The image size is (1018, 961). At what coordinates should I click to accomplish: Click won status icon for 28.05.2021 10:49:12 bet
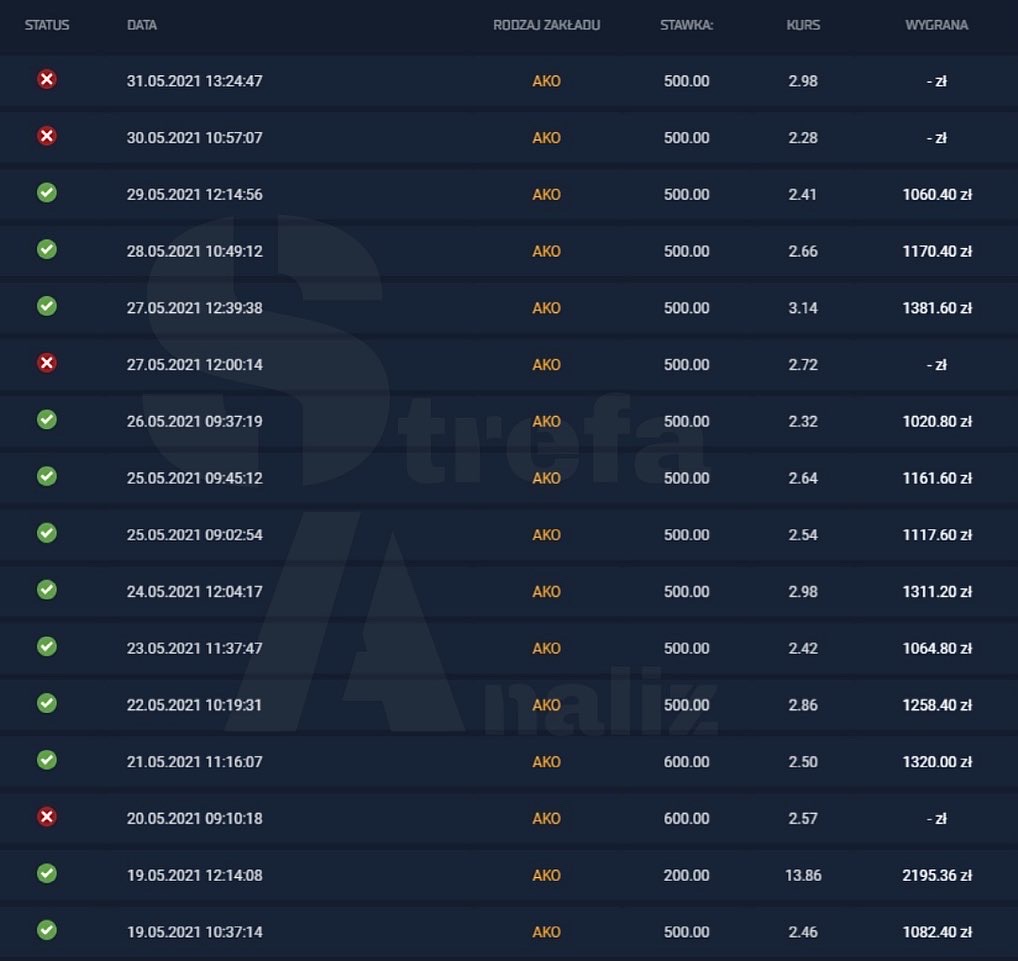click(x=47, y=249)
